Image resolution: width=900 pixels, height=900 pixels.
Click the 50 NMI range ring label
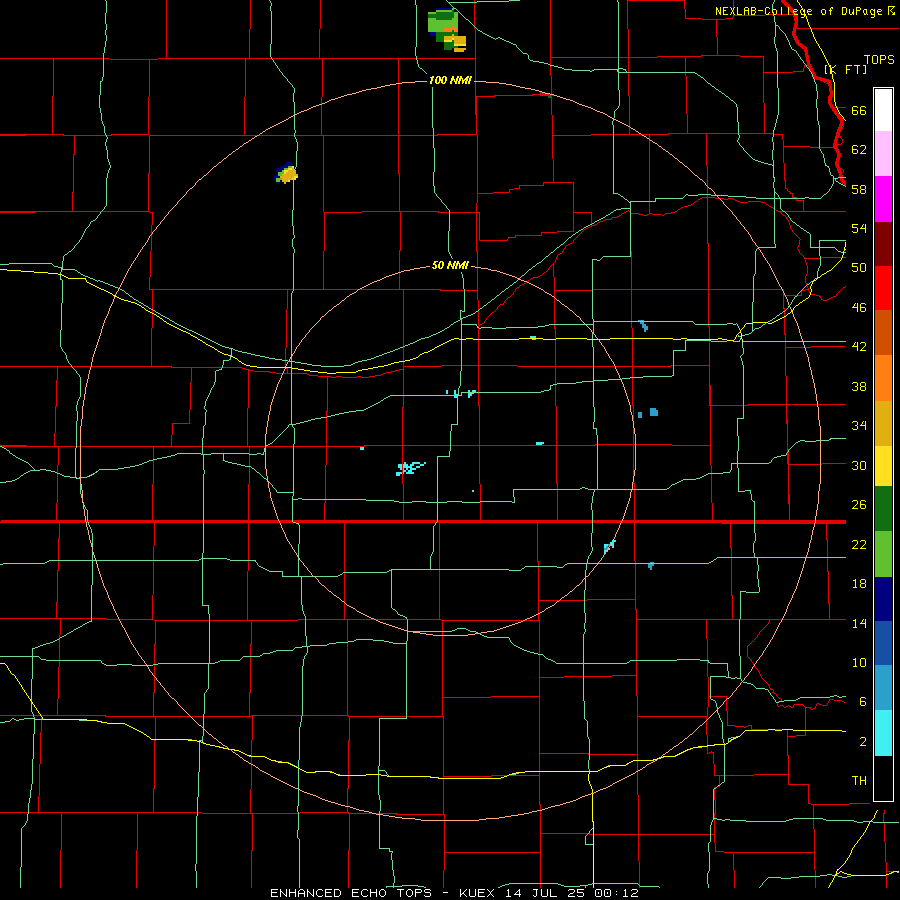[450, 265]
